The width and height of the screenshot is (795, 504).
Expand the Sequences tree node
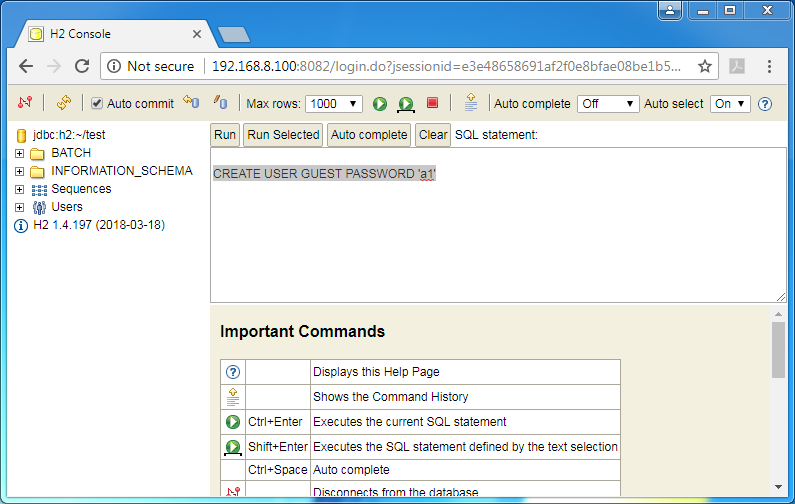pos(19,189)
